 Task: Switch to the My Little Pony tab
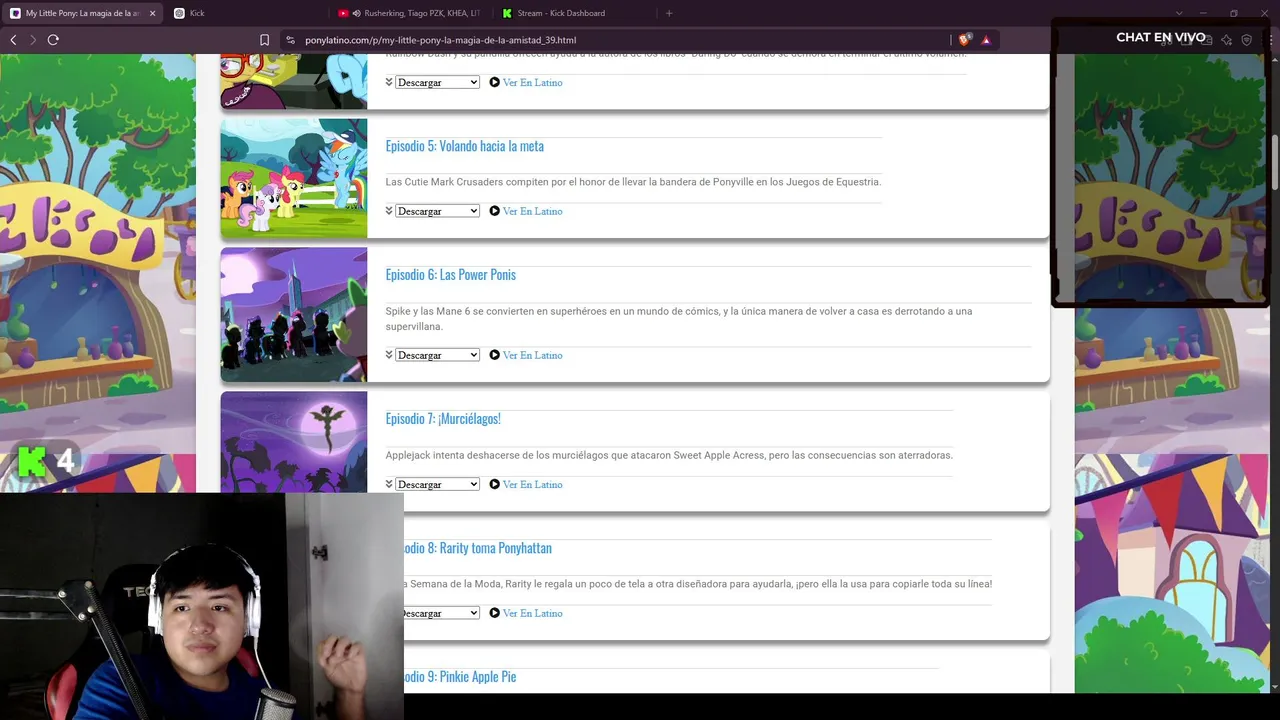(x=82, y=13)
